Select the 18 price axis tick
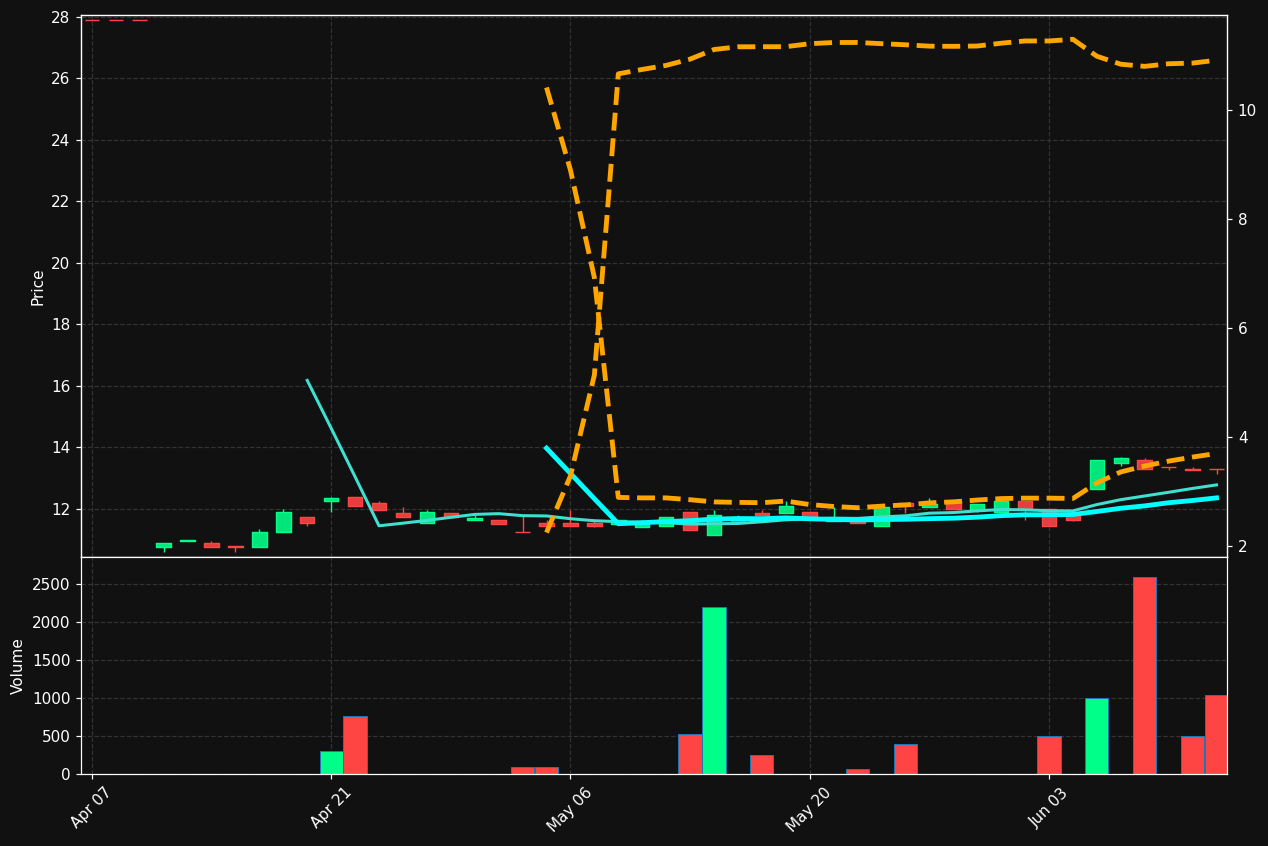 pos(59,325)
